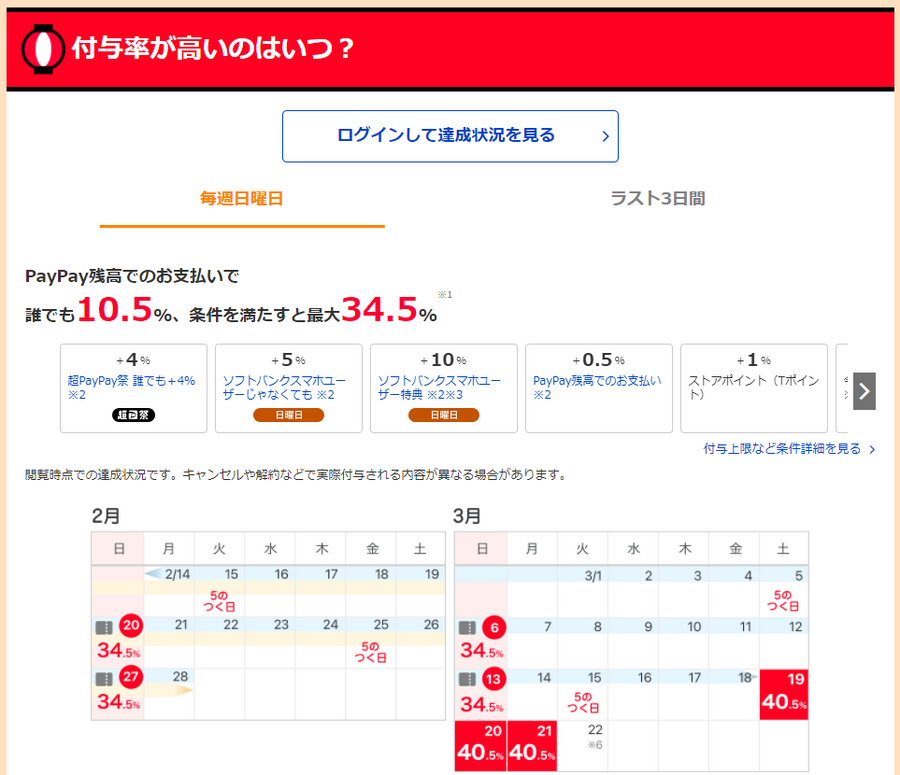Open ソフトバンクスマホユーザーじゃなくても link
900x775 pixels.
[284, 388]
